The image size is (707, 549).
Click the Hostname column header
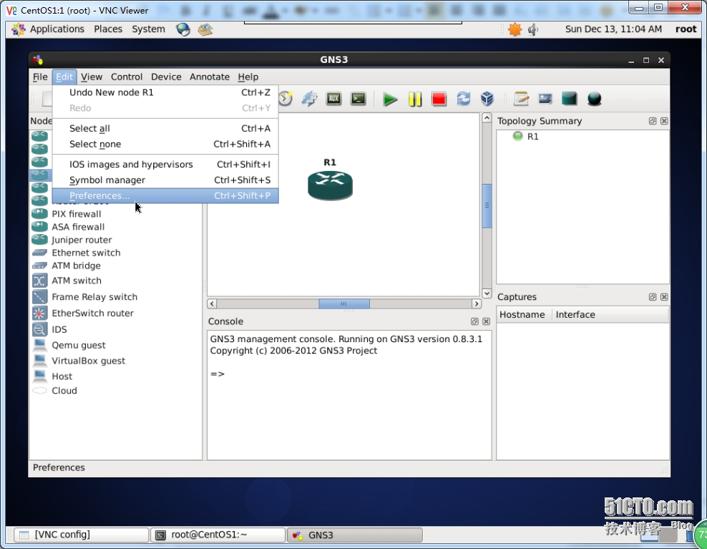pyautogui.click(x=524, y=315)
